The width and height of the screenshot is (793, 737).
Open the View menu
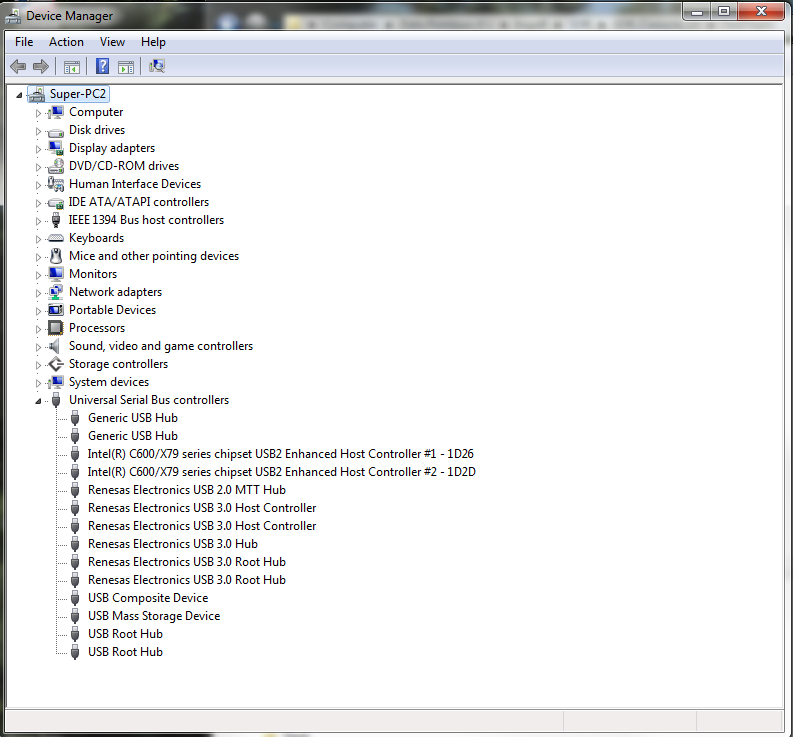[x=112, y=42]
